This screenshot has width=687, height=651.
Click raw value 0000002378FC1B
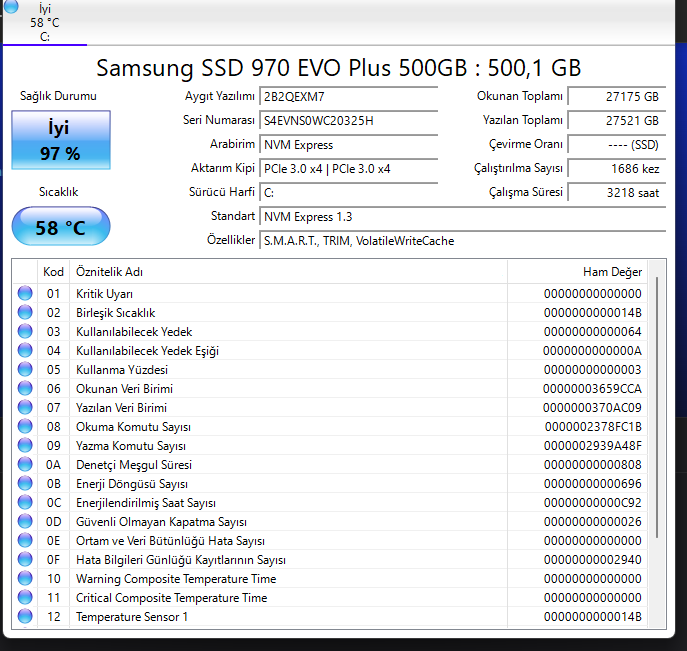click(x=593, y=427)
